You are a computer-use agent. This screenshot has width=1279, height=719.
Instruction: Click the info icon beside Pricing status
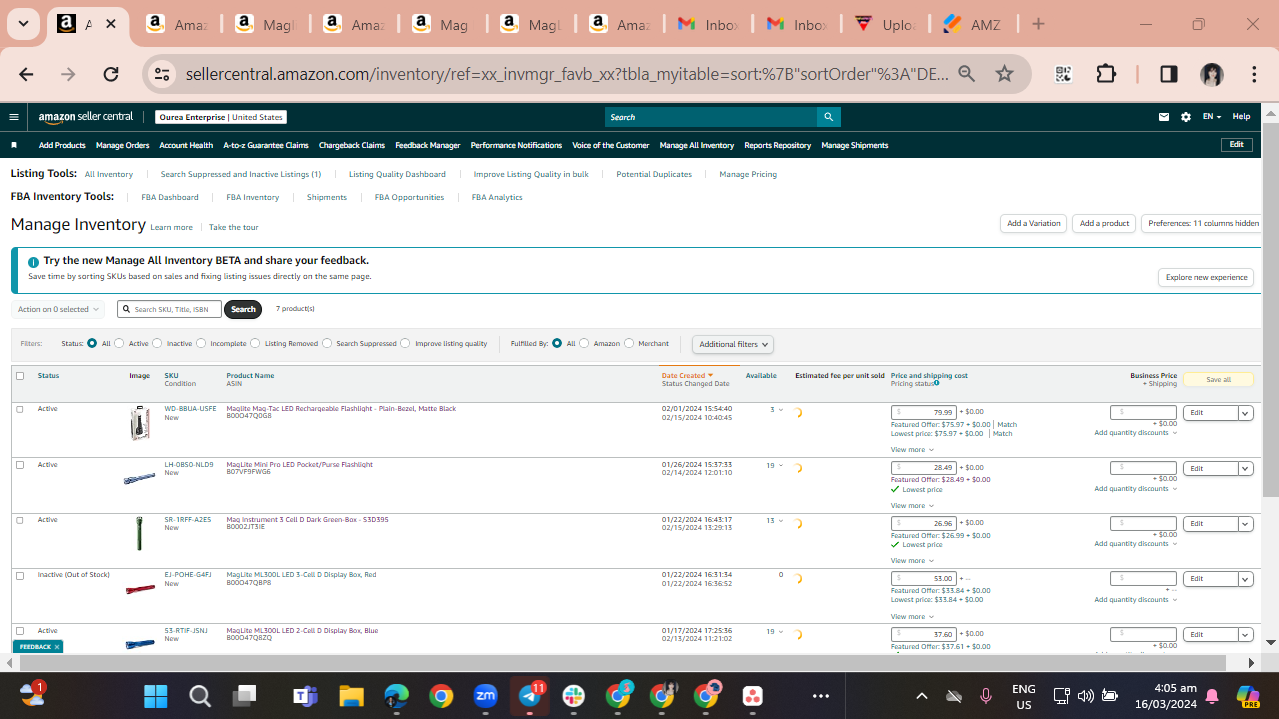click(936, 383)
